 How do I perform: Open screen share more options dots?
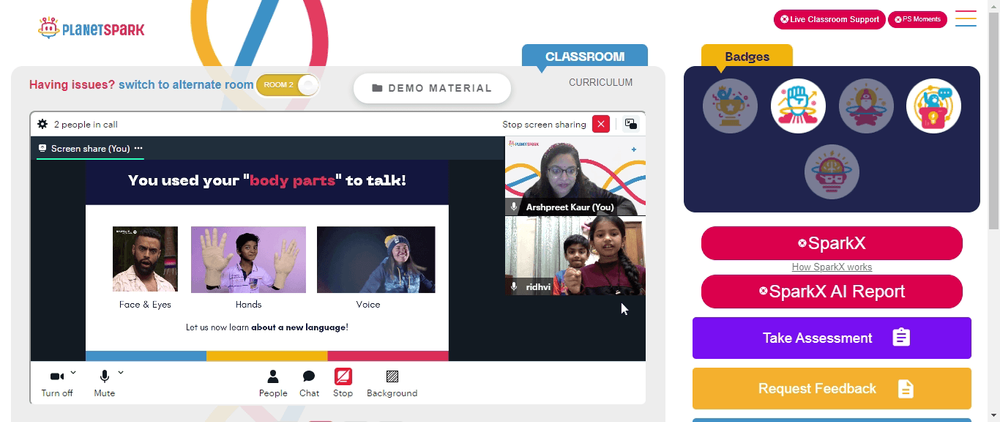pyautogui.click(x=138, y=148)
